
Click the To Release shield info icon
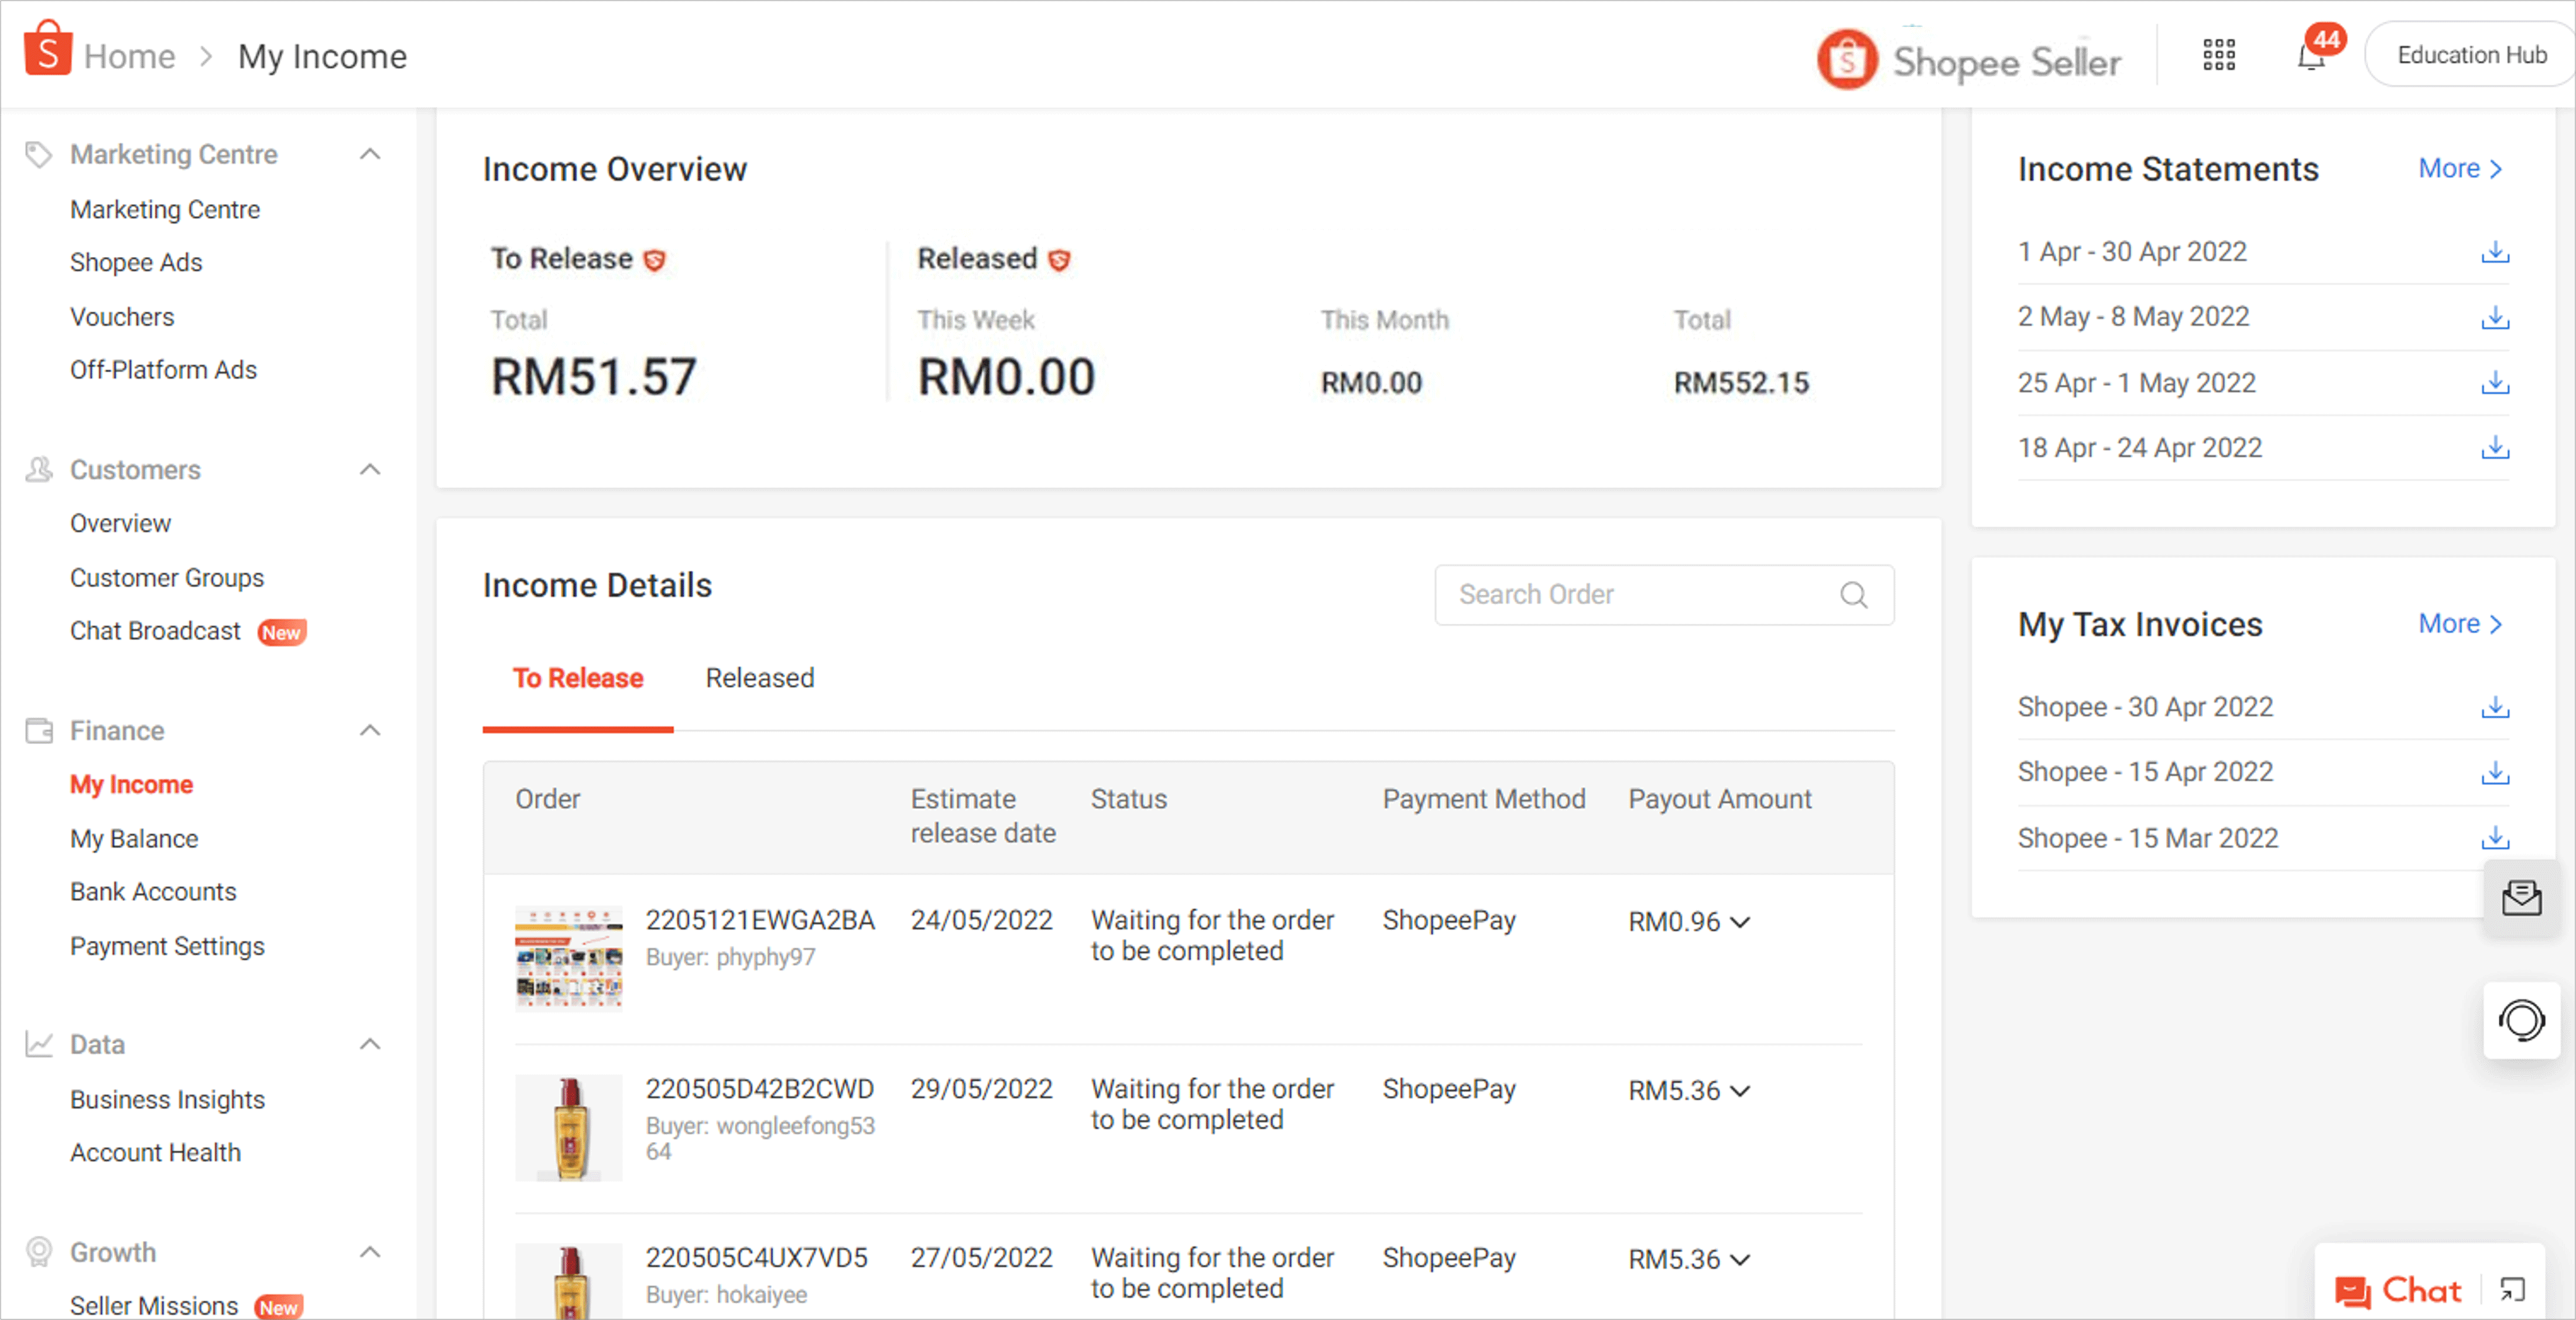[654, 260]
